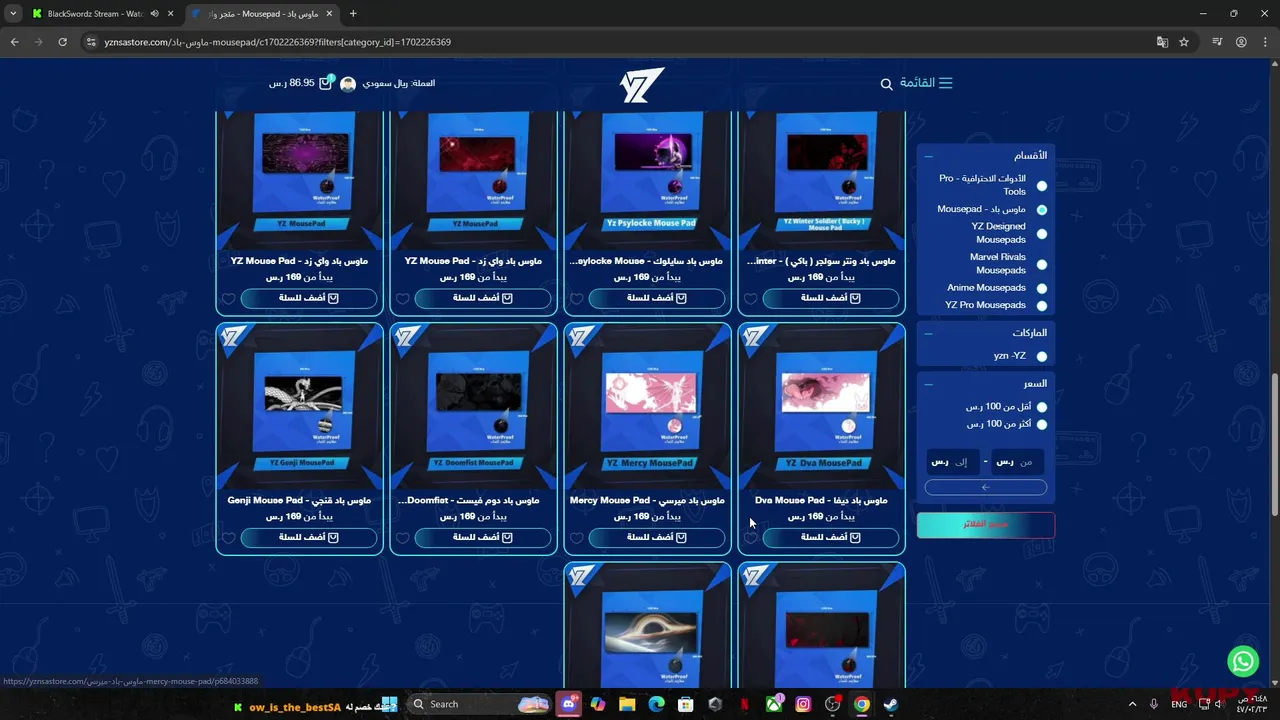The height and width of the screenshot is (720, 1280).
Task: Add Winter Soldier mouse pad to cart
Action: (831, 298)
